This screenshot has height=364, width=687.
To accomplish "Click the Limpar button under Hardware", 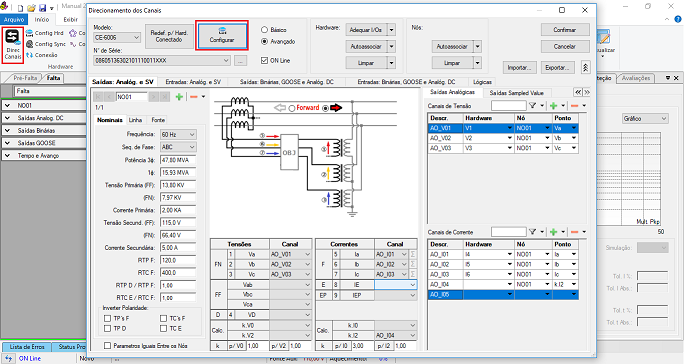I will point(366,63).
